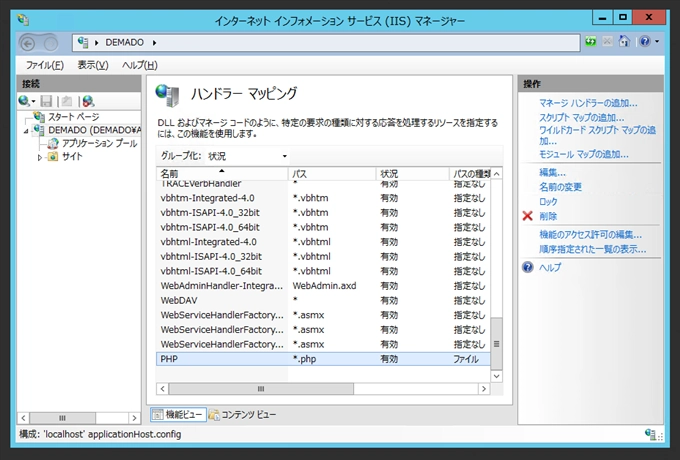Click the red X icon beside 削除
680x460 pixels.
point(527,216)
